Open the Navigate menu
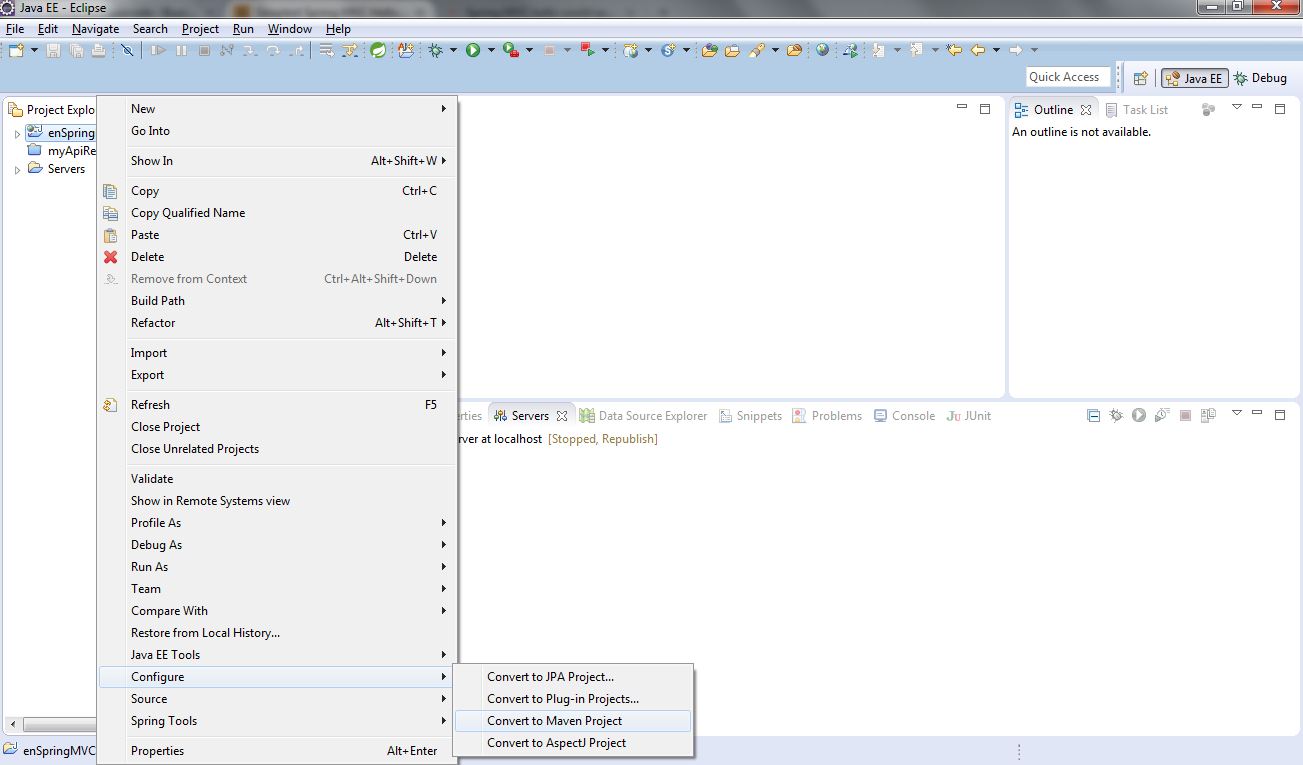 (x=95, y=29)
